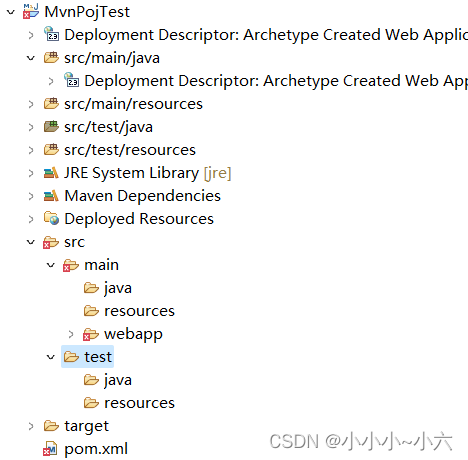Collapse the src/main/java source folder
Viewport: 468px width, 460px height.
click(31, 58)
